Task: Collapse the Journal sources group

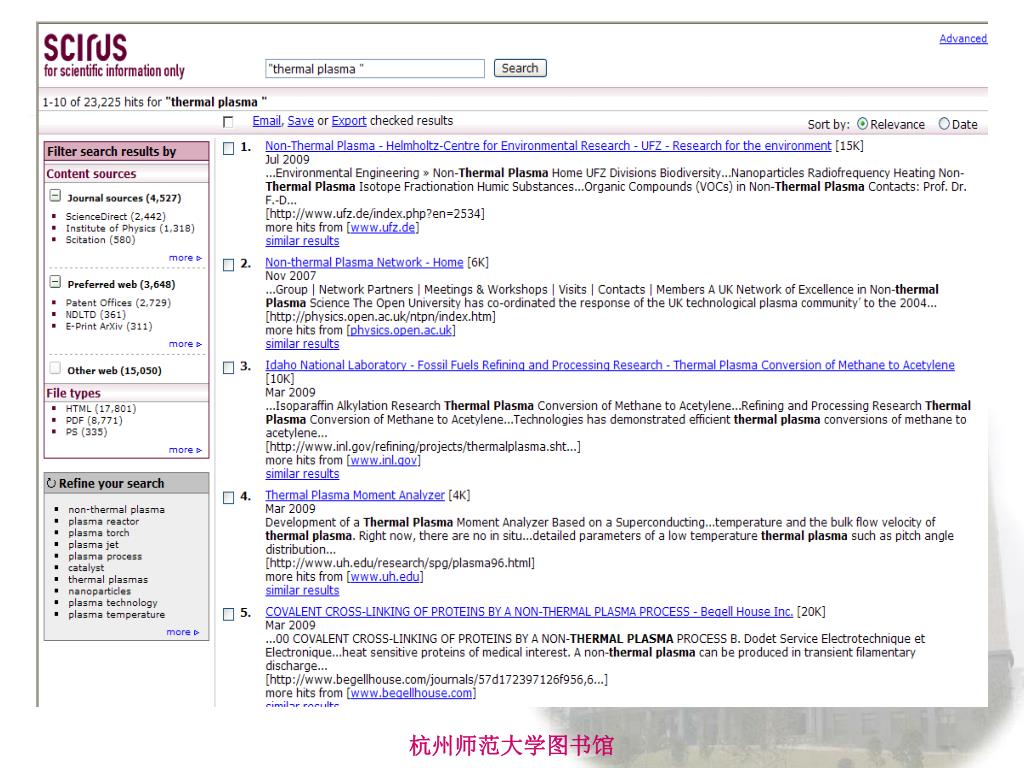Action: tap(56, 196)
